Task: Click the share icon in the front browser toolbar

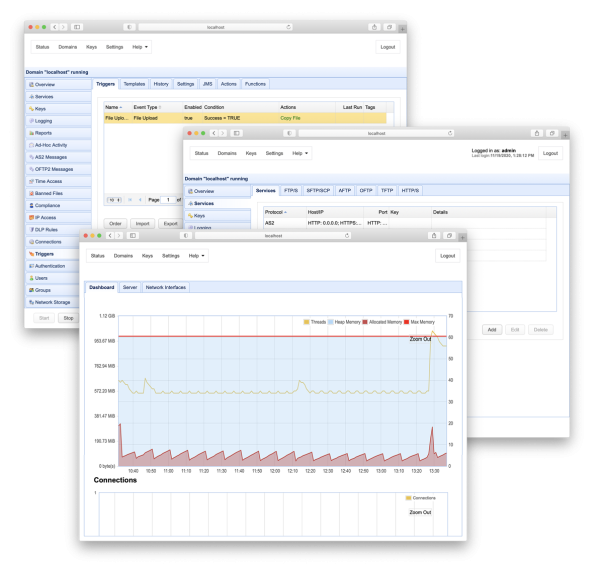Action: [433, 236]
